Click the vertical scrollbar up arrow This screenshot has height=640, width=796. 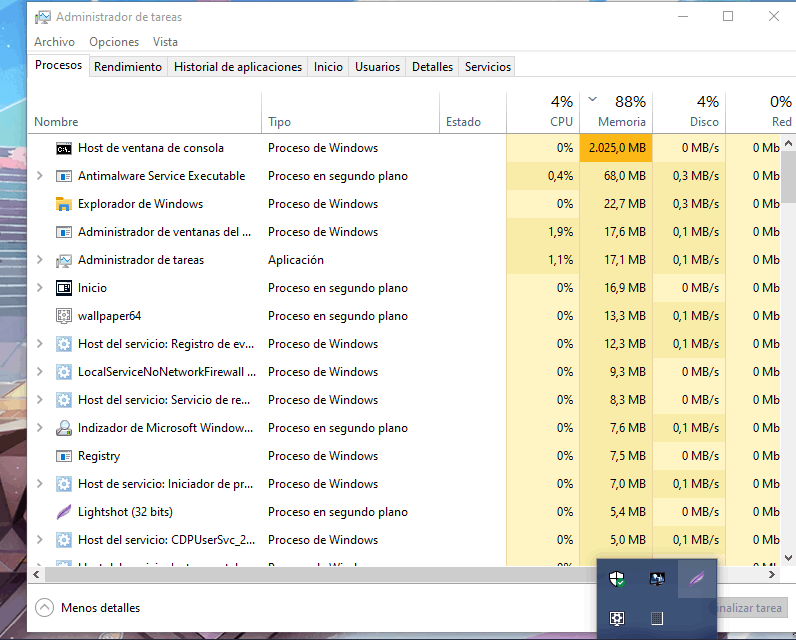click(x=788, y=144)
